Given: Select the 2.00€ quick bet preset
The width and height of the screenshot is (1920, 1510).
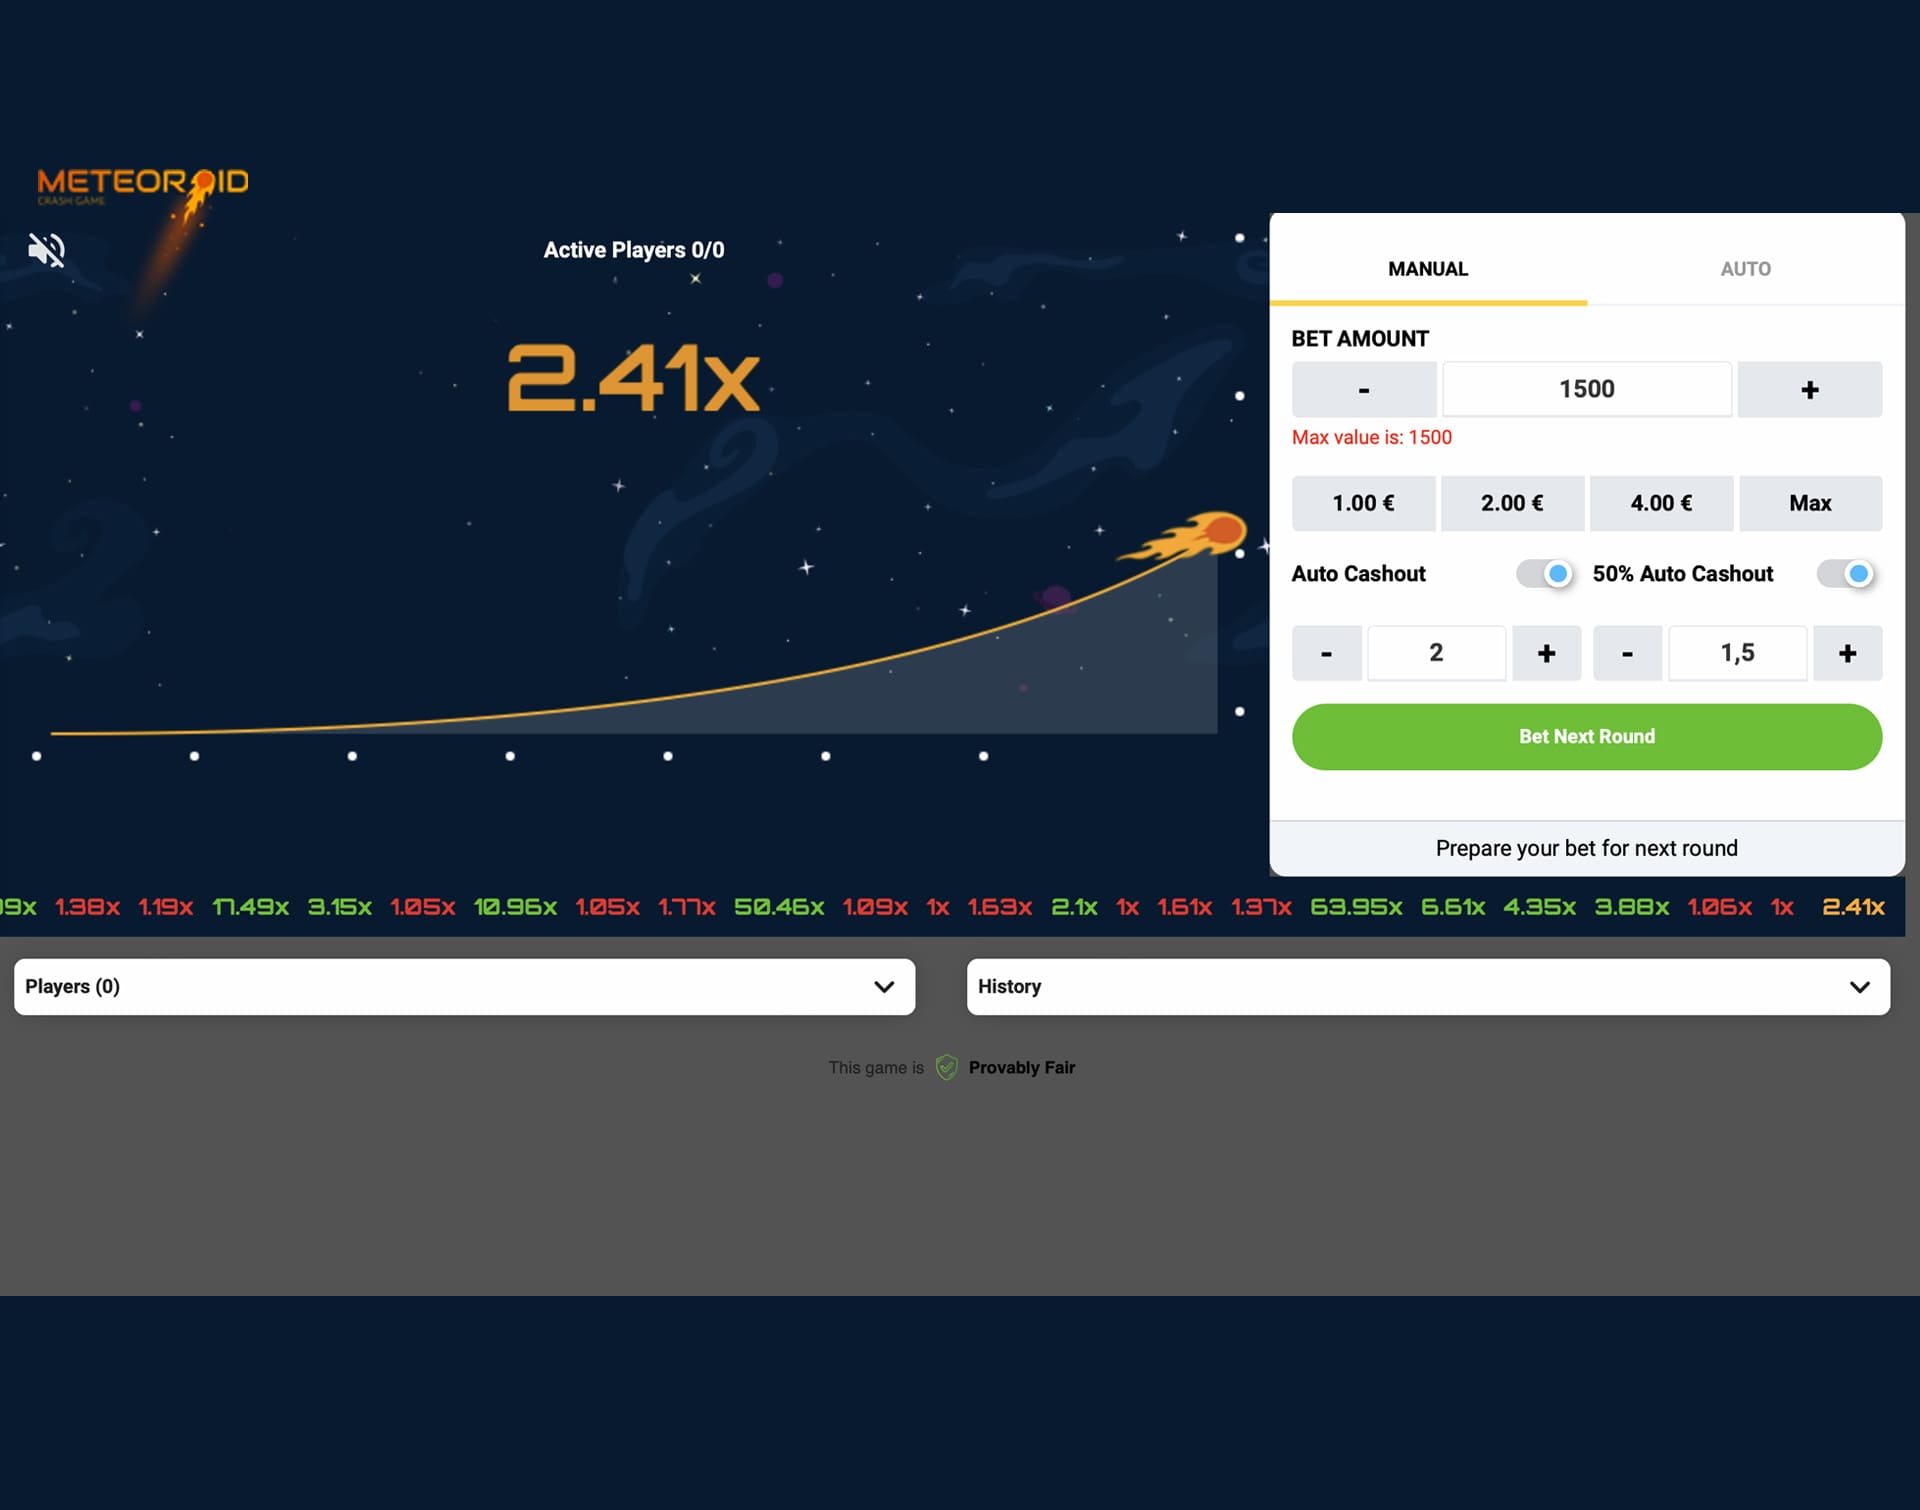Looking at the screenshot, I should coord(1510,502).
